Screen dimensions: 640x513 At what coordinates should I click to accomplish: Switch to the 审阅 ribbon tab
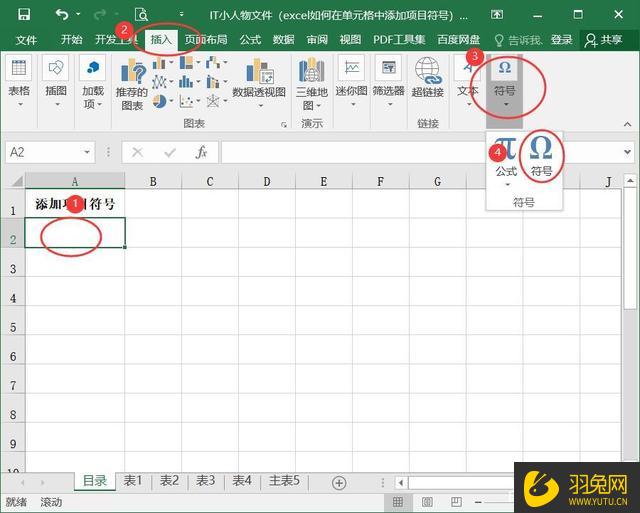click(x=317, y=40)
